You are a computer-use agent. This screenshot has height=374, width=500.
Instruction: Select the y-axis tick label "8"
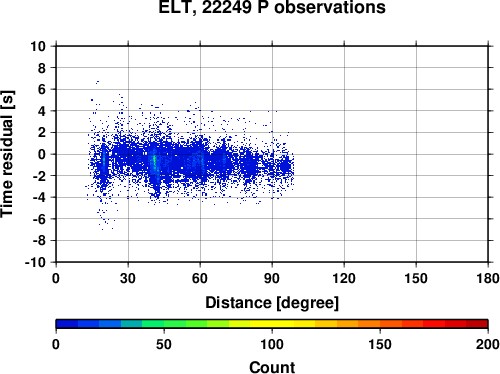42,68
